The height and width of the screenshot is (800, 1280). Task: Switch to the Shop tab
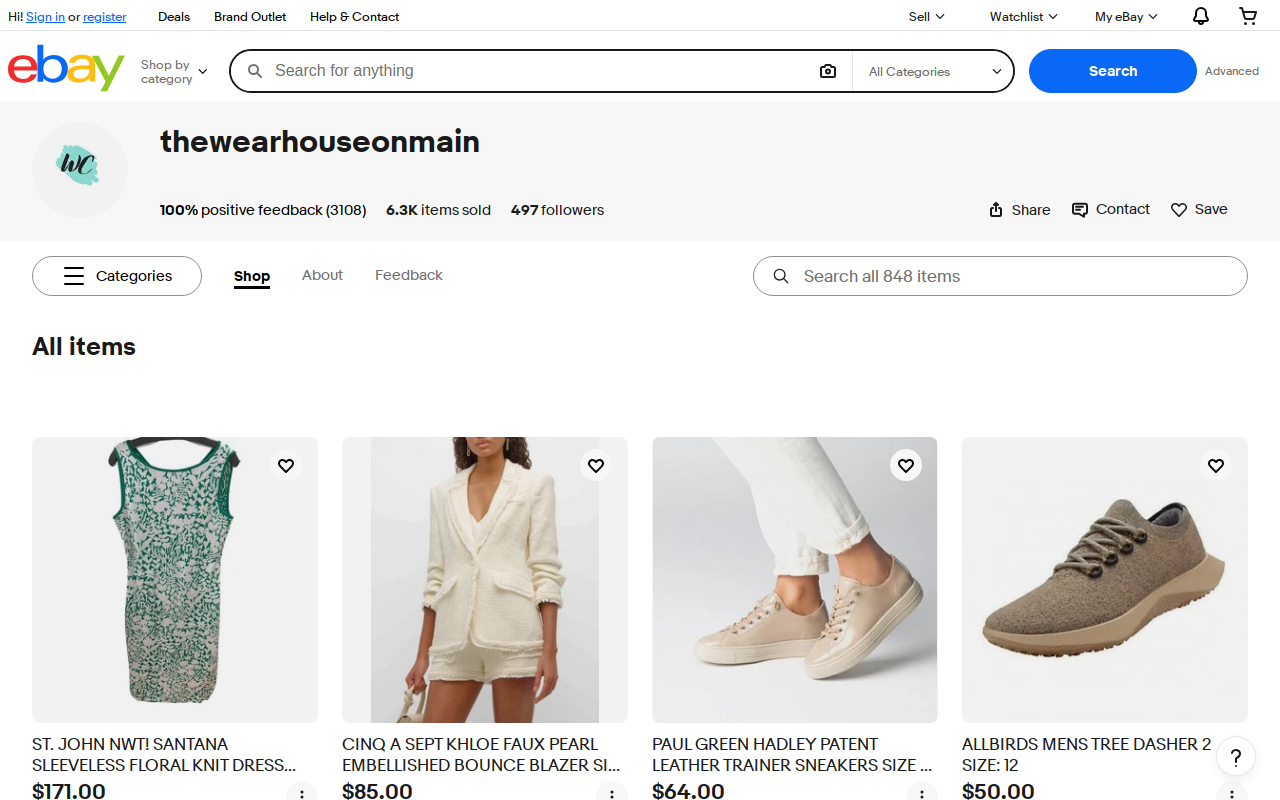click(252, 276)
